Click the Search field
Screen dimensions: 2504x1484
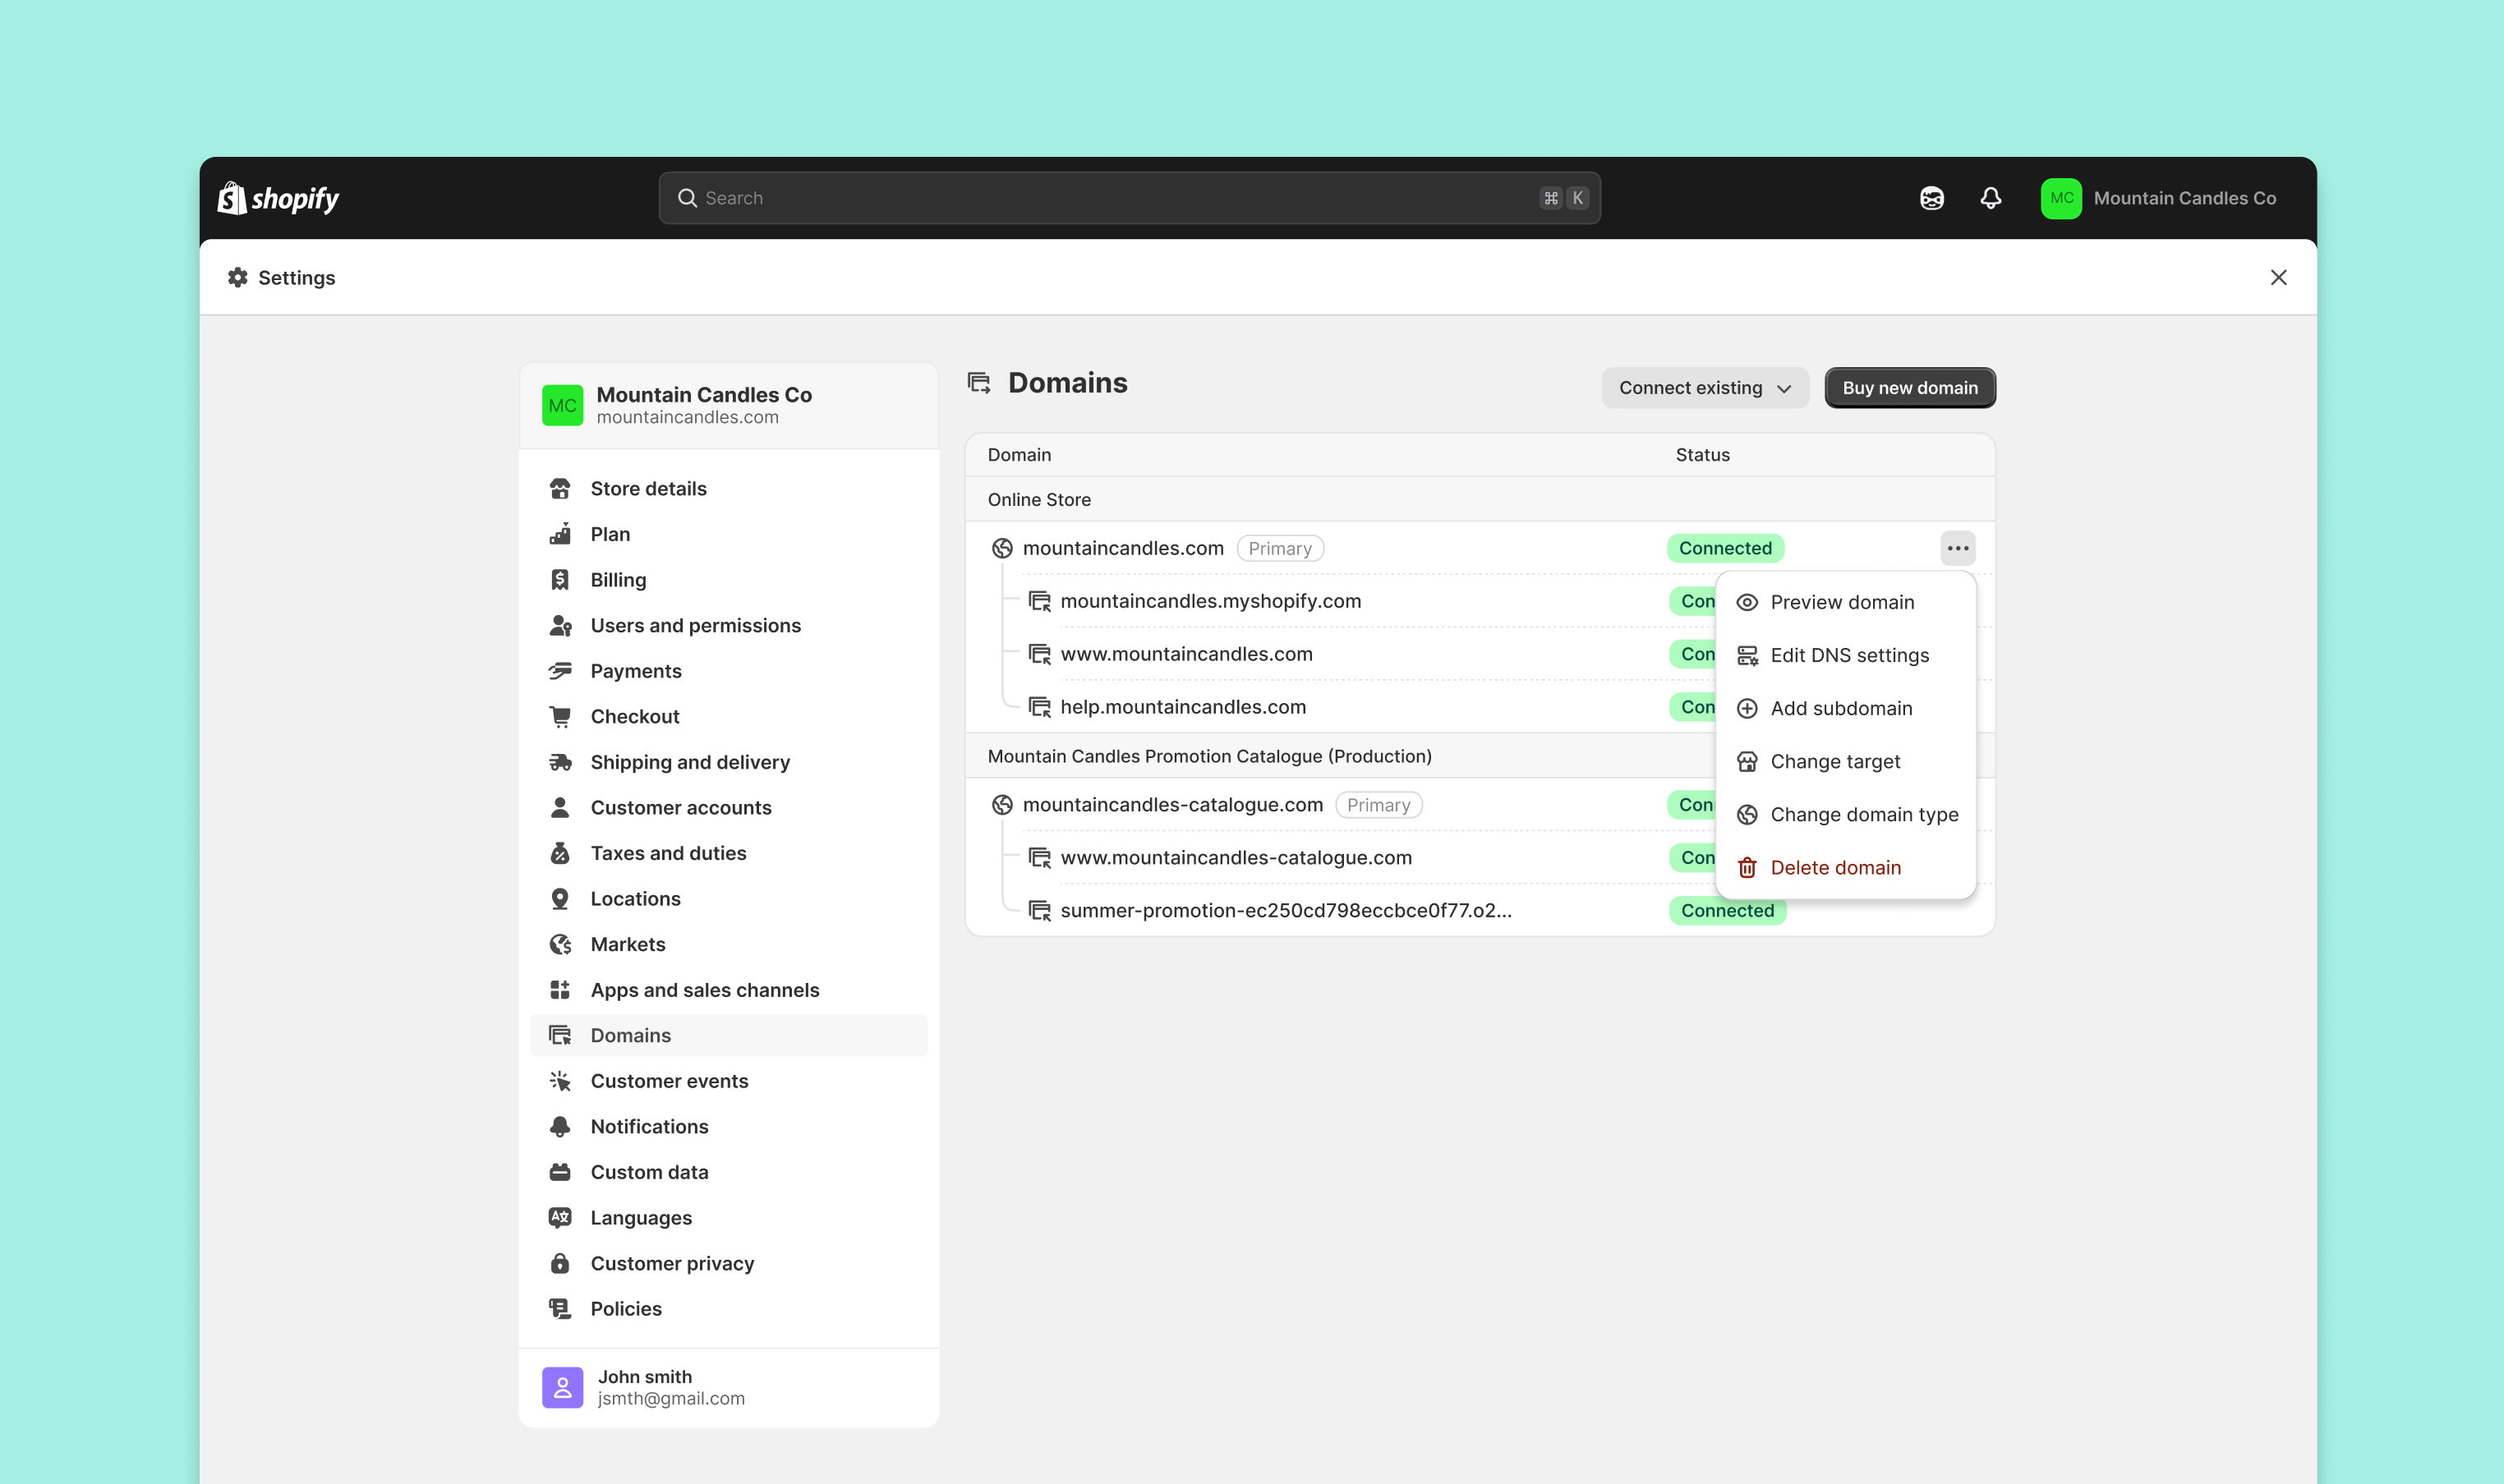click(1129, 198)
